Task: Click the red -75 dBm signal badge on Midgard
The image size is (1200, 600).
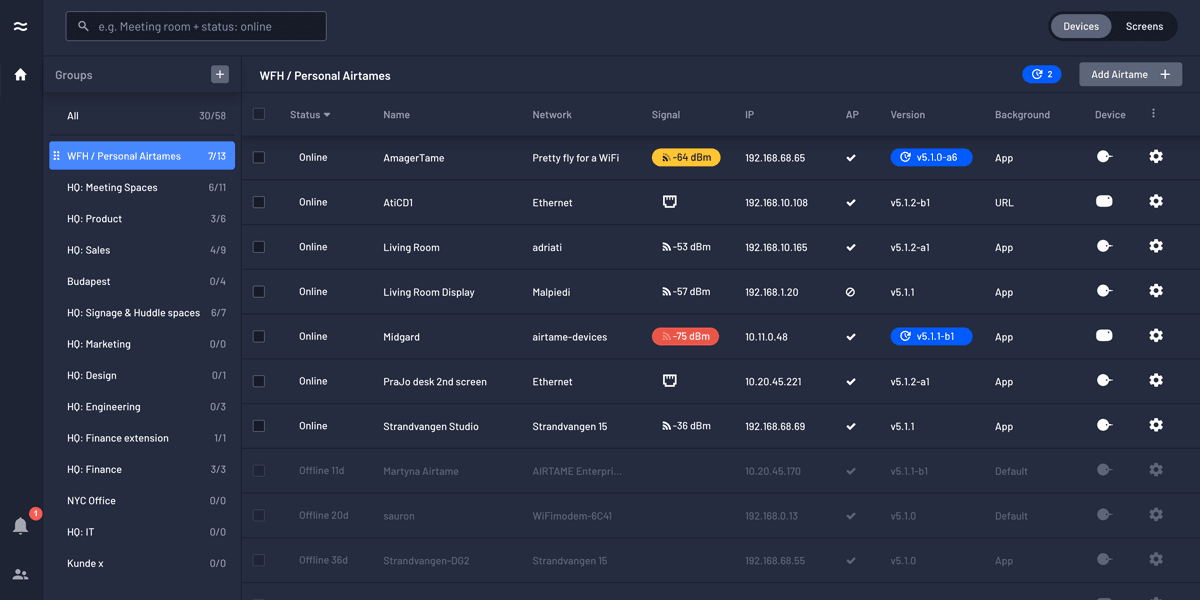Action: click(685, 336)
